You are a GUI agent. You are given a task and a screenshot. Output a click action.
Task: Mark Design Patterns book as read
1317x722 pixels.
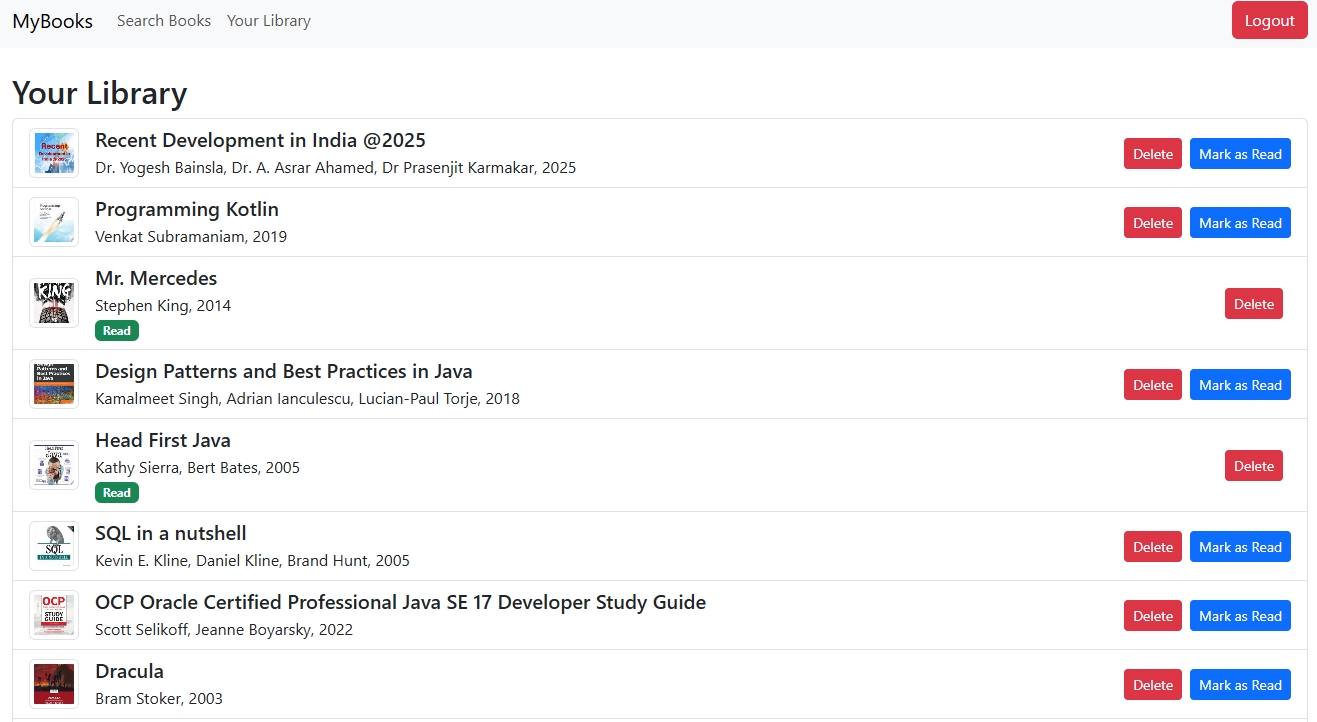pyautogui.click(x=1240, y=385)
